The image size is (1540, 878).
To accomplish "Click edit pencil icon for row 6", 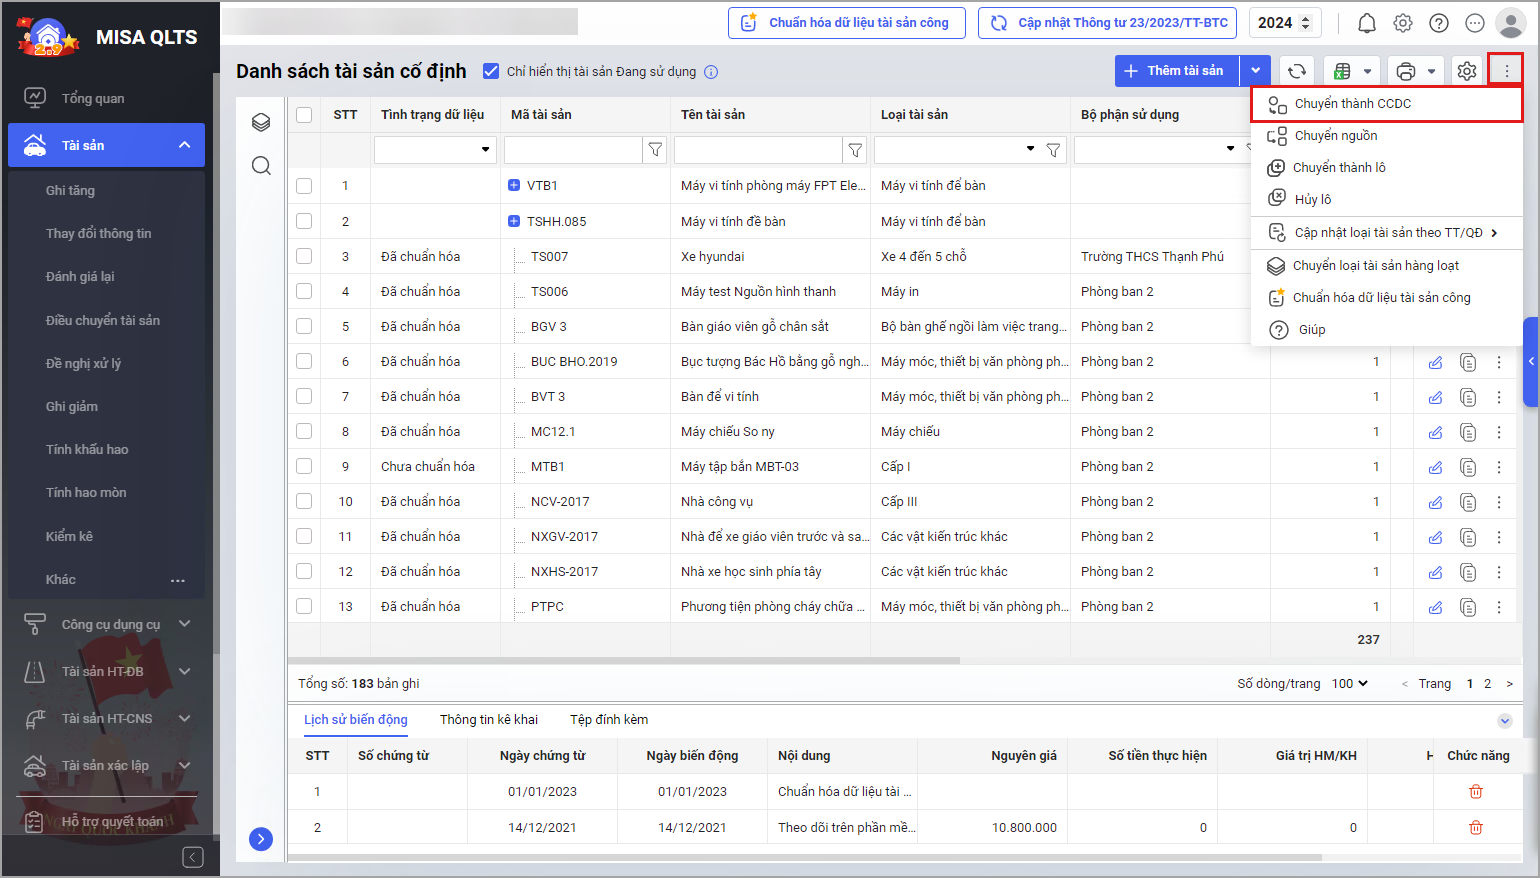I will 1435,362.
